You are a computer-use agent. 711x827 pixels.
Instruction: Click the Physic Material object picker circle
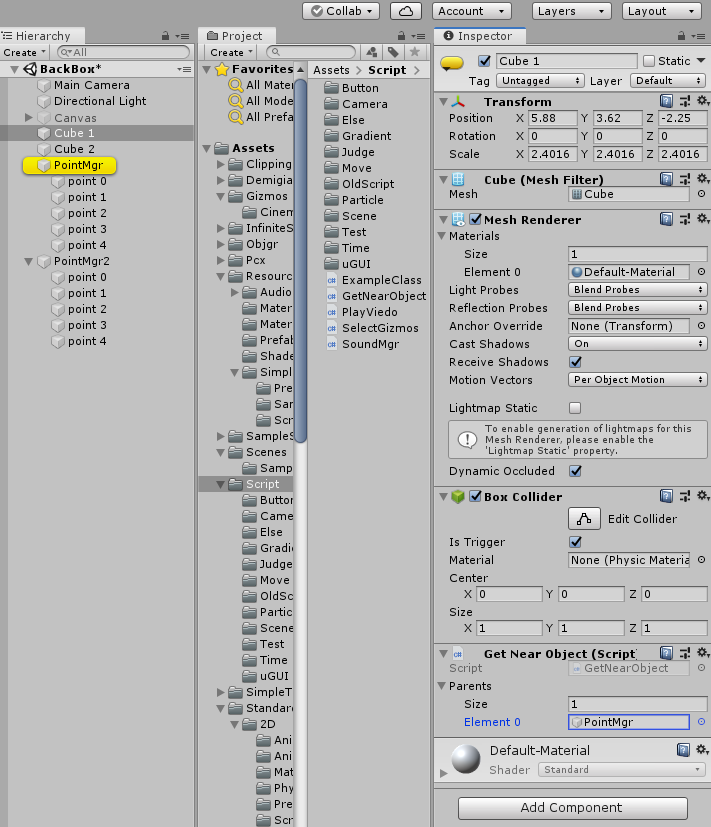[702, 560]
